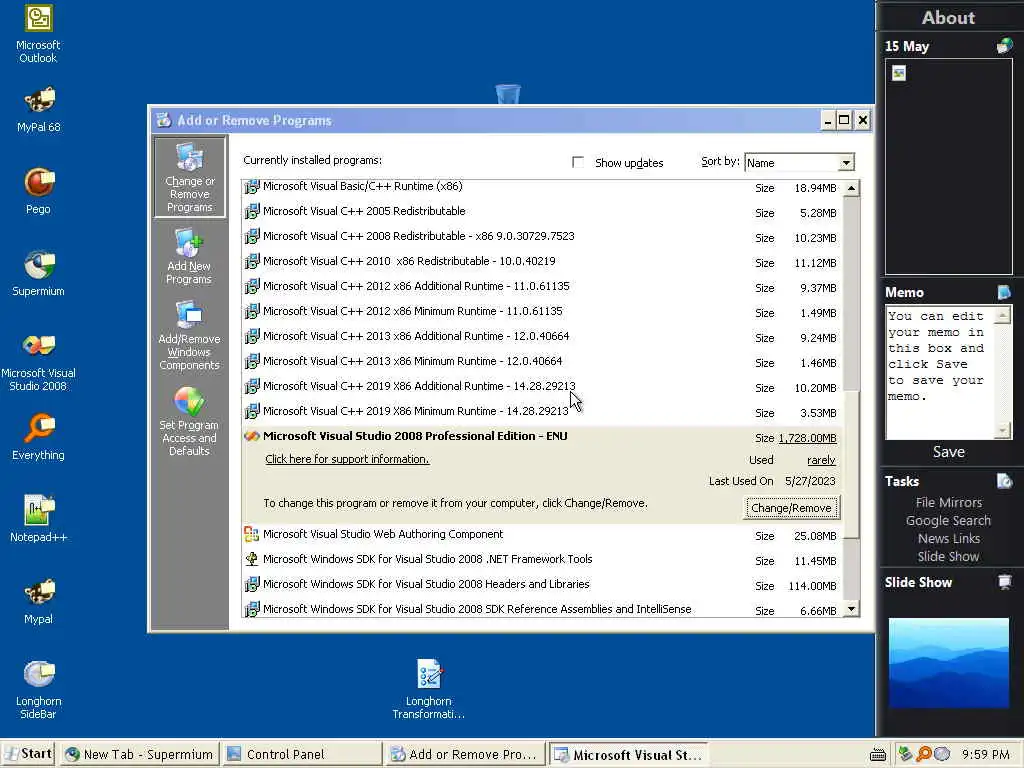Click the program list scroll down arrow
Screen dimensions: 1024x768
851,609
